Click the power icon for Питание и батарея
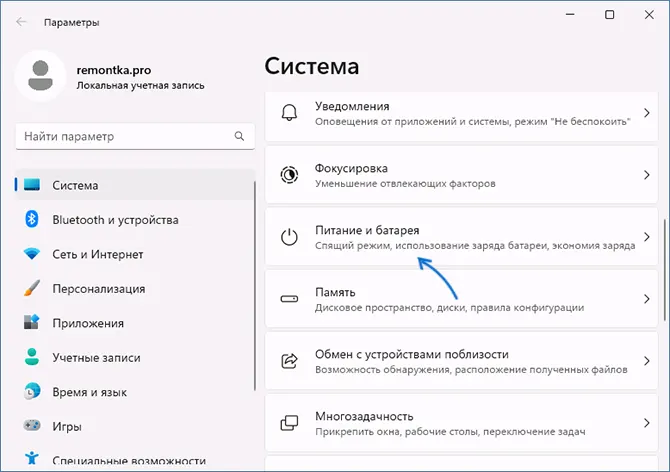Viewport: 670px width, 472px height. pyautogui.click(x=289, y=237)
